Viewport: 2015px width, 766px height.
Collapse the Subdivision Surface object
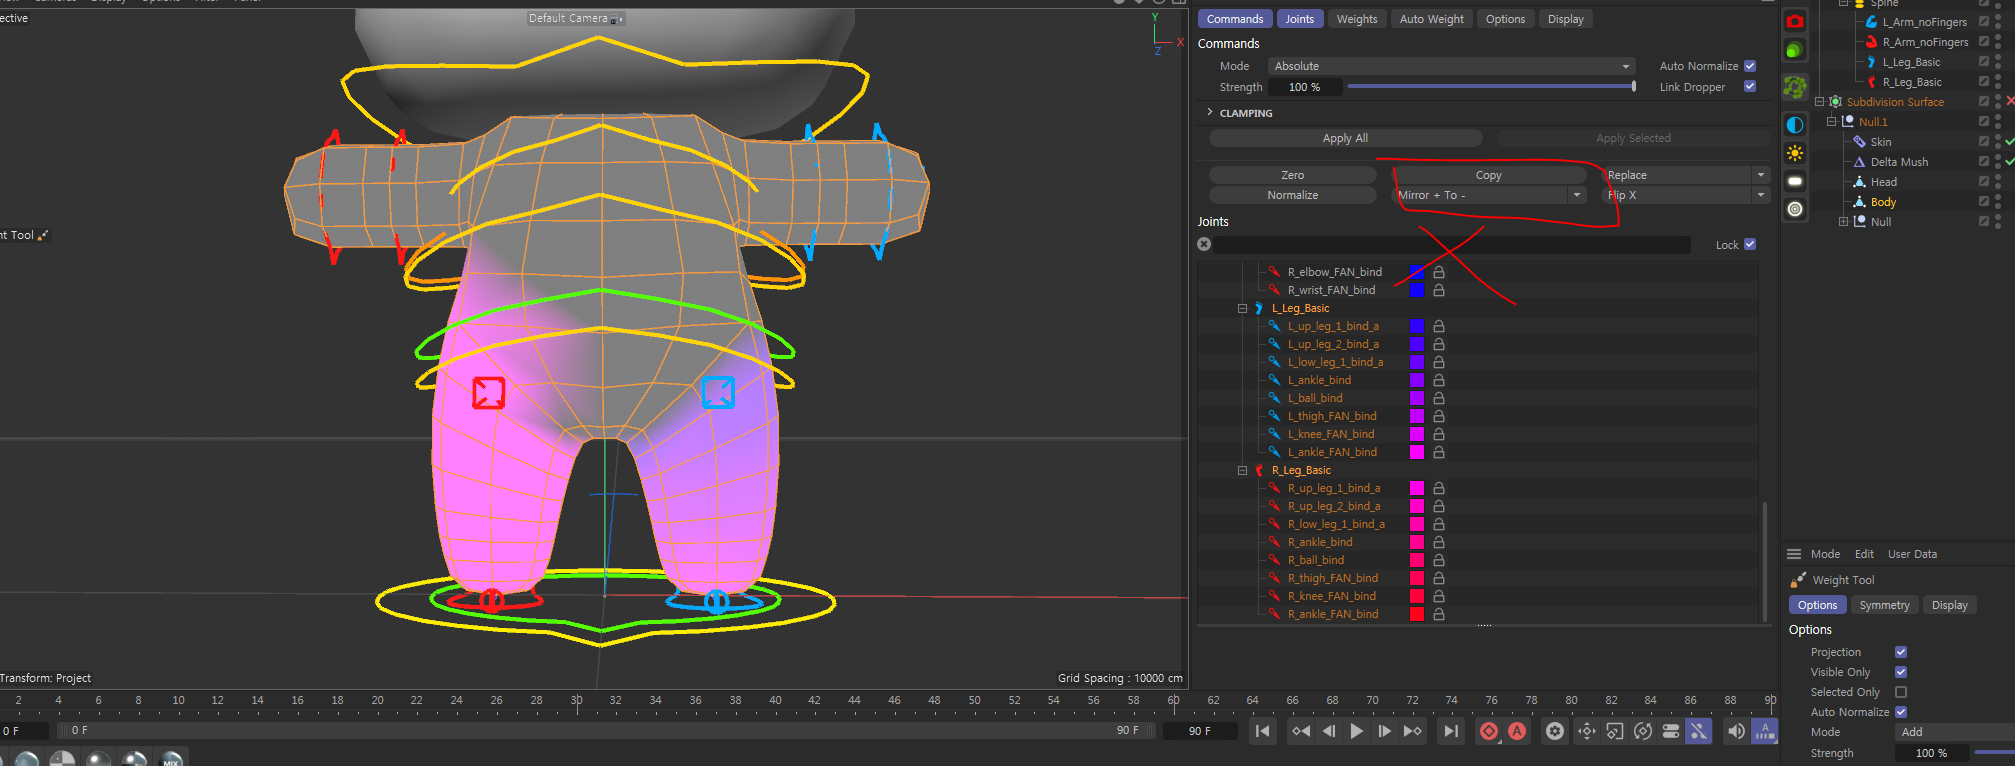click(x=1820, y=102)
